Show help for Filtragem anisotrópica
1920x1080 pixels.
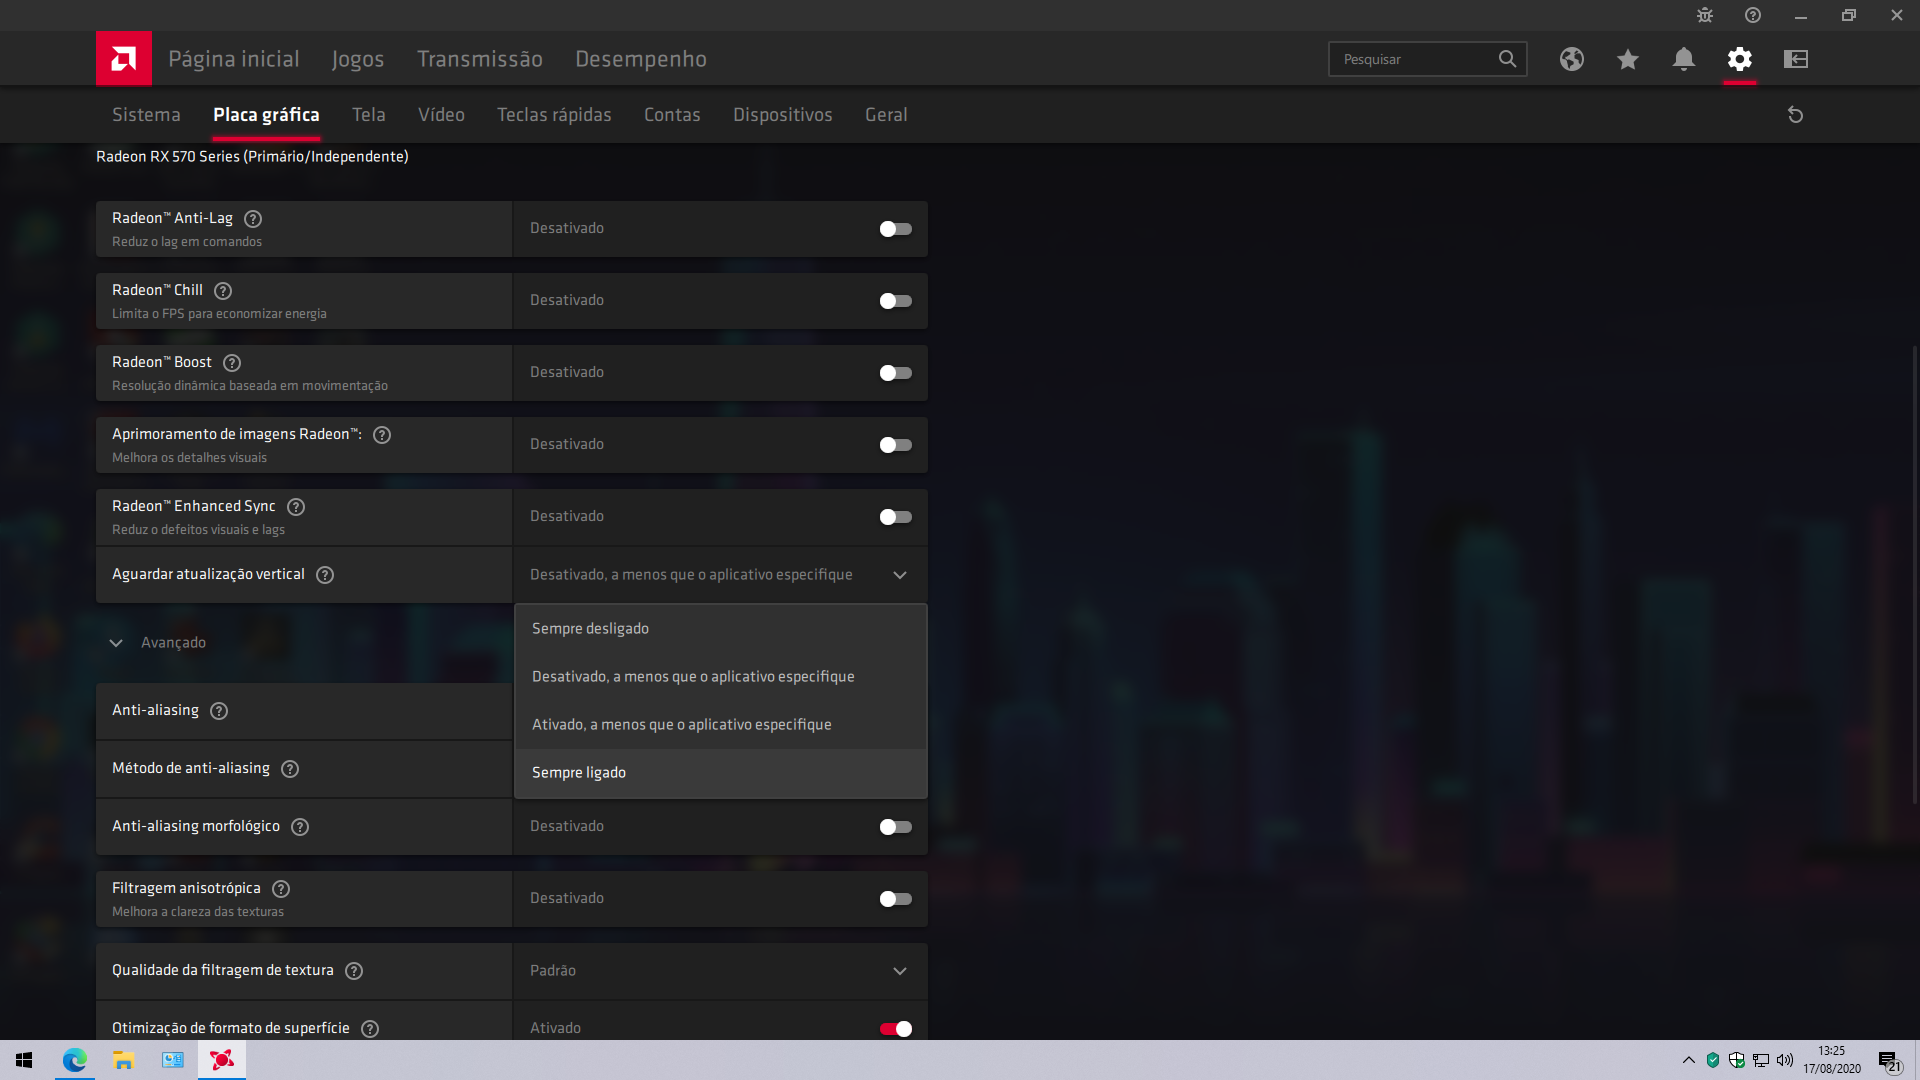point(281,889)
